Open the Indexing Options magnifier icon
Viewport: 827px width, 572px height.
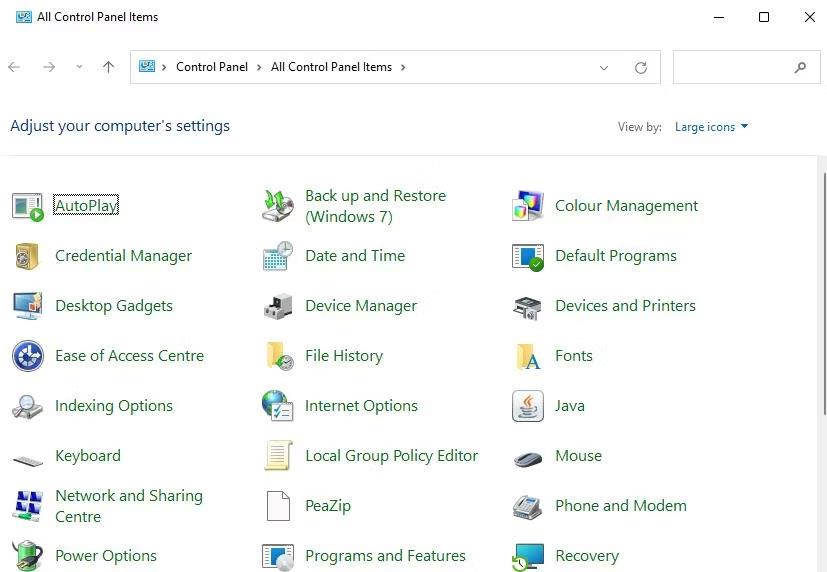point(27,406)
